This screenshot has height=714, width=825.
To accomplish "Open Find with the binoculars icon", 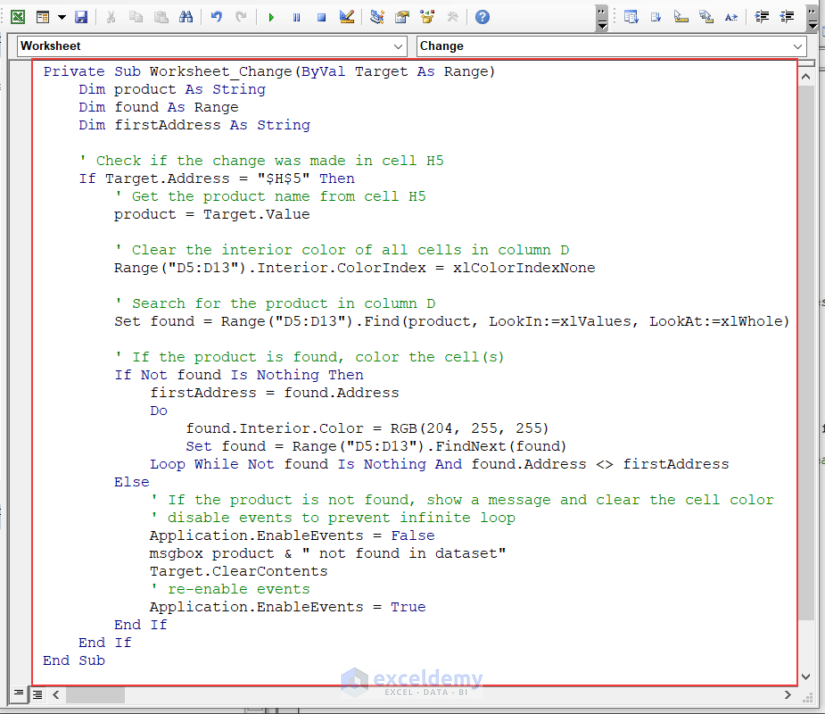I will click(x=186, y=17).
